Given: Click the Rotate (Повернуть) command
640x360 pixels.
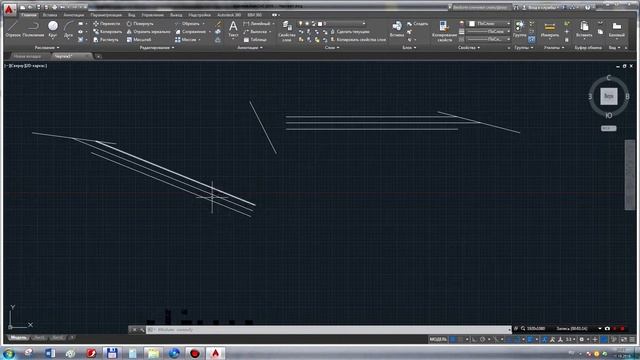Looking at the screenshot, I should [x=140, y=24].
